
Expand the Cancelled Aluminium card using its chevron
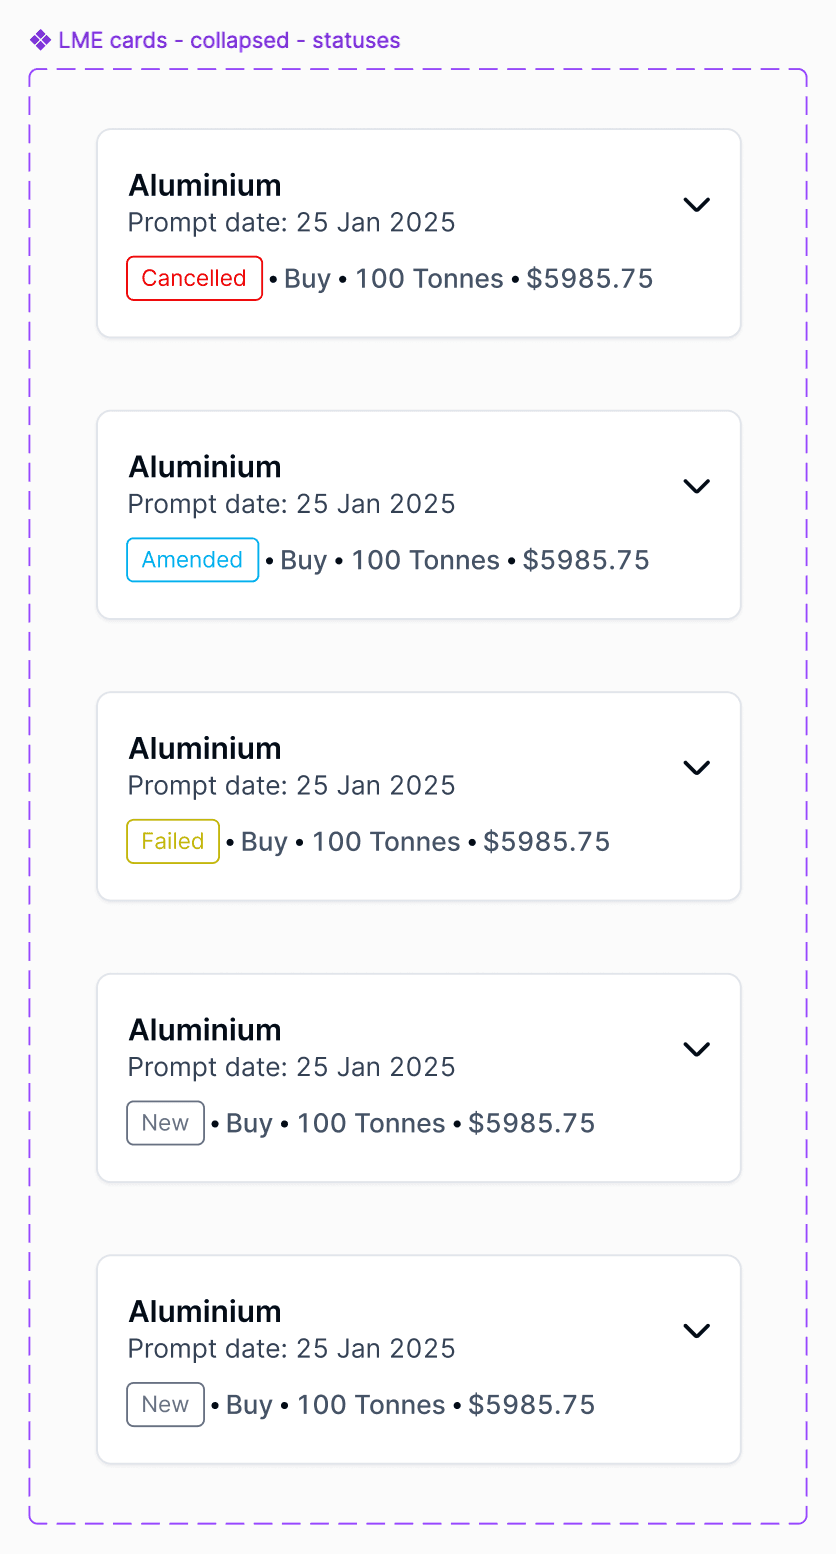point(696,204)
